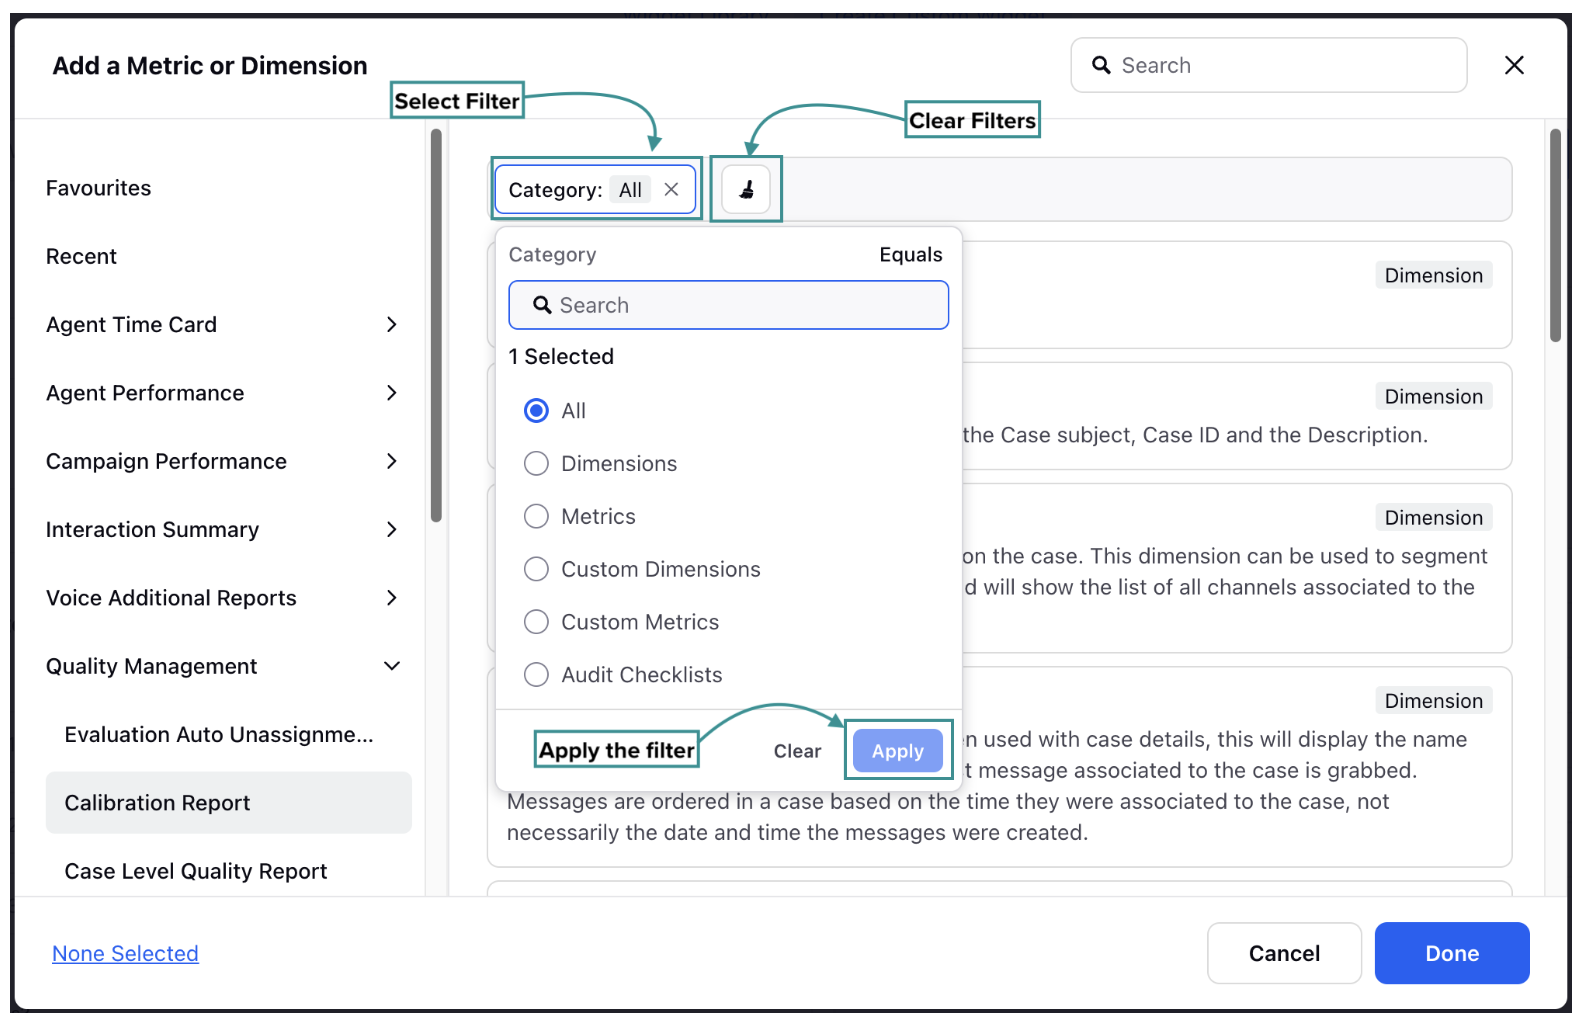Click the Agent Time Card label
This screenshot has width=1586, height=1030.
pyautogui.click(x=131, y=325)
